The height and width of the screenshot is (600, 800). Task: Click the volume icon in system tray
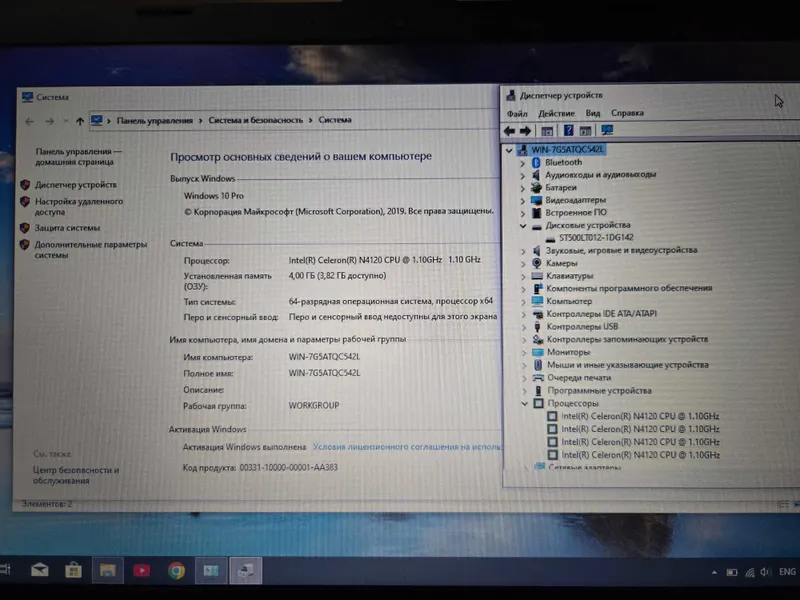click(765, 572)
